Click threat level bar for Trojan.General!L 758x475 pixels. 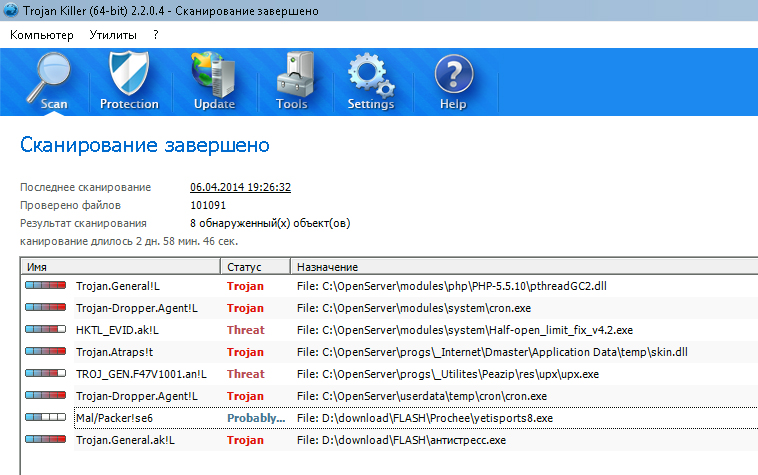(x=47, y=286)
